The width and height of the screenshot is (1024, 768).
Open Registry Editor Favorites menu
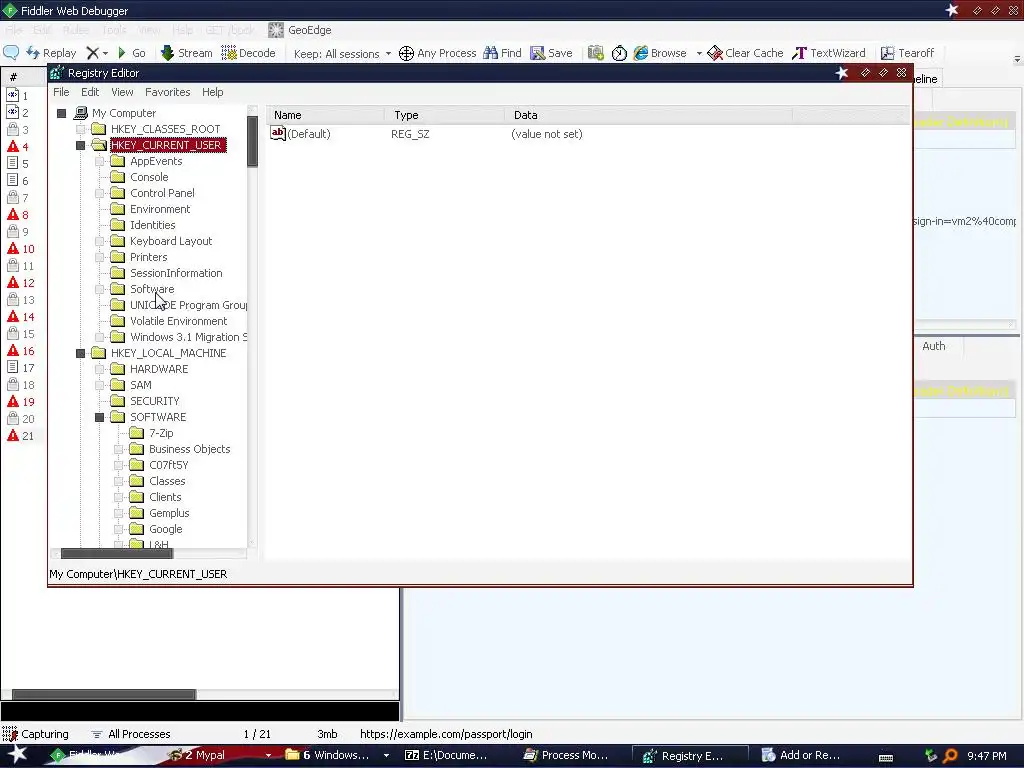click(168, 92)
